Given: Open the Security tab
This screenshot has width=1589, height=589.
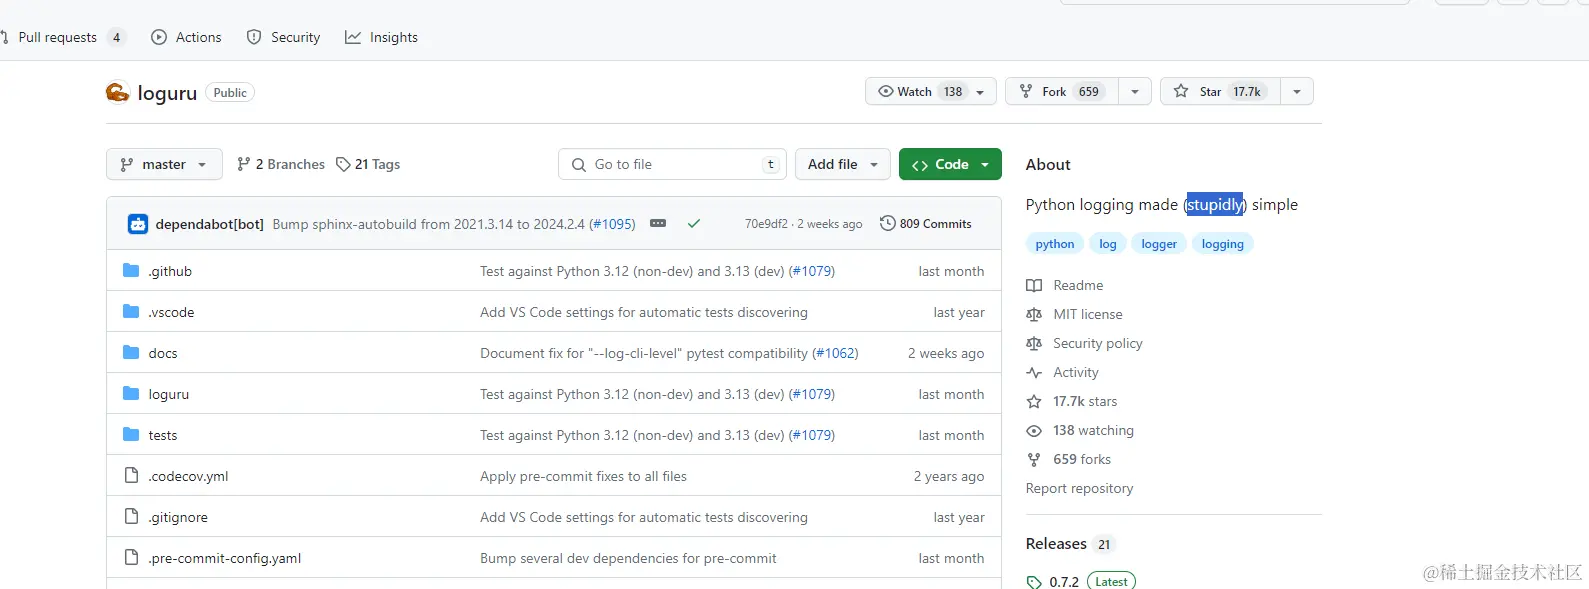Looking at the screenshot, I should click(284, 37).
